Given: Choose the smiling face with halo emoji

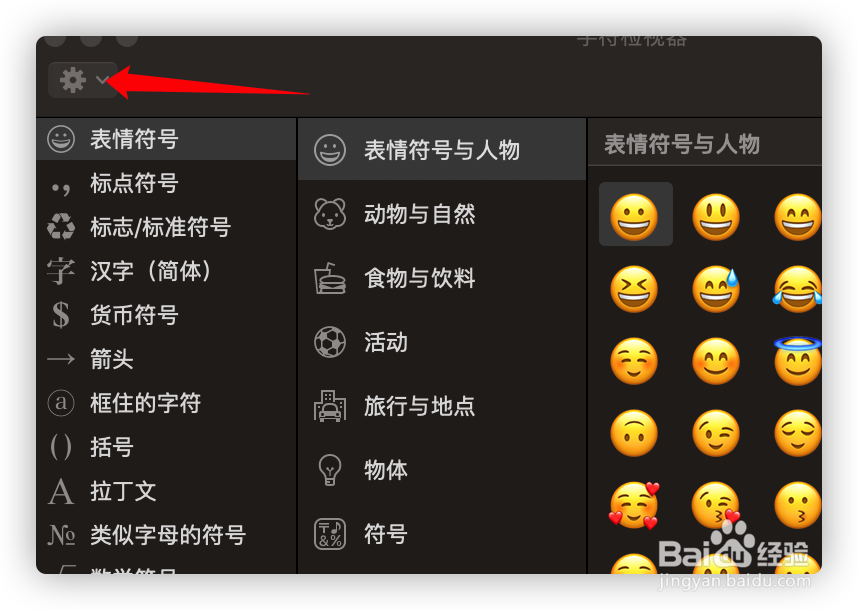Looking at the screenshot, I should point(797,361).
